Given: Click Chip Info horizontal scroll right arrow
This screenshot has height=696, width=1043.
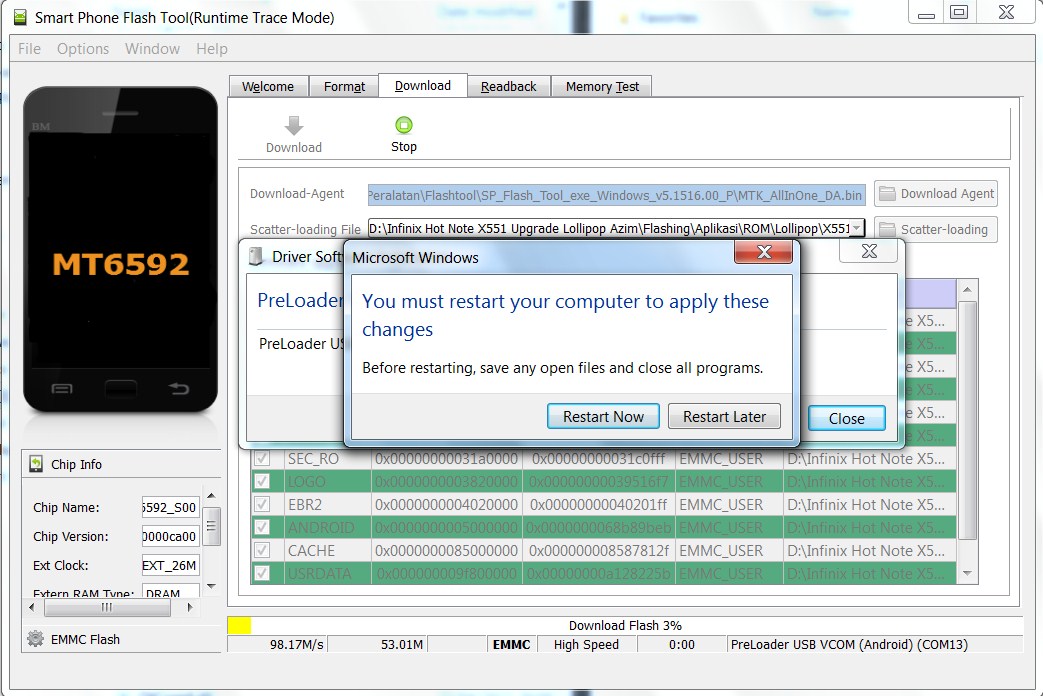Looking at the screenshot, I should 190,607.
